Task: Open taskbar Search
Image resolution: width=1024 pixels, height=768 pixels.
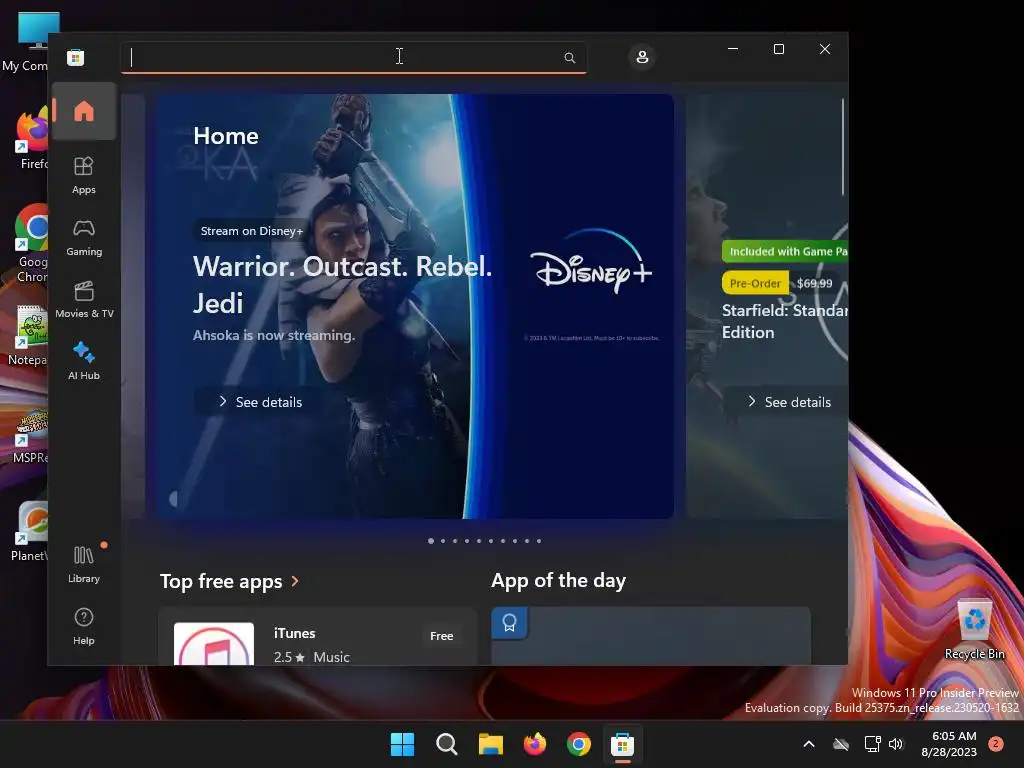Action: [x=447, y=744]
